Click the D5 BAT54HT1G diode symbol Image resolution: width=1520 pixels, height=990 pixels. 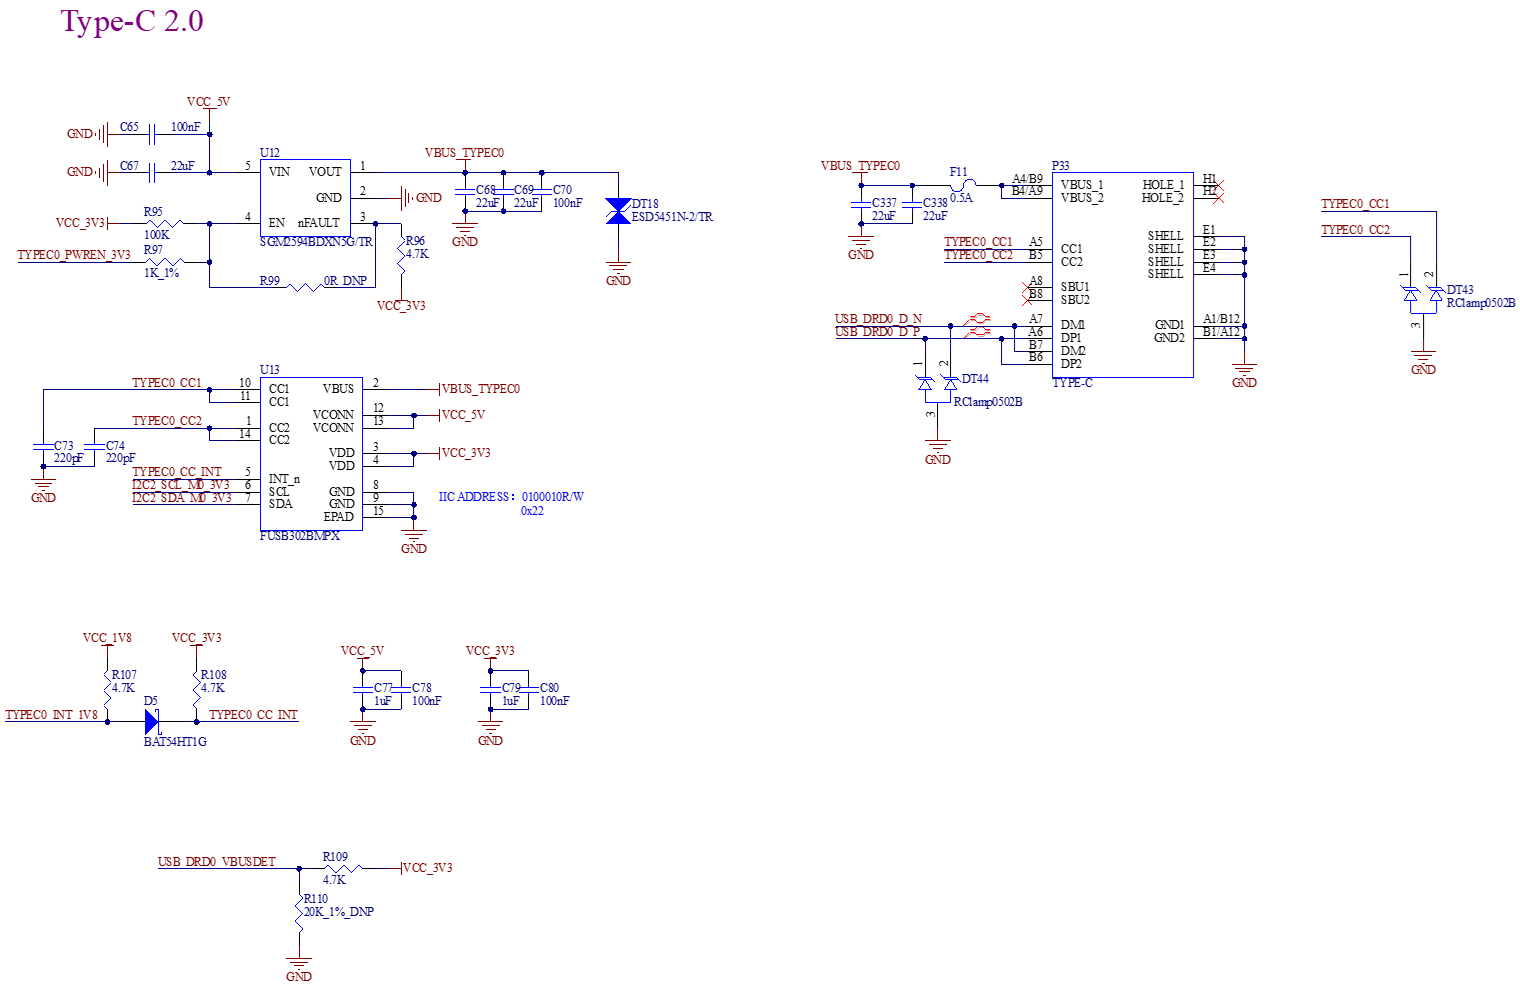coord(152,721)
